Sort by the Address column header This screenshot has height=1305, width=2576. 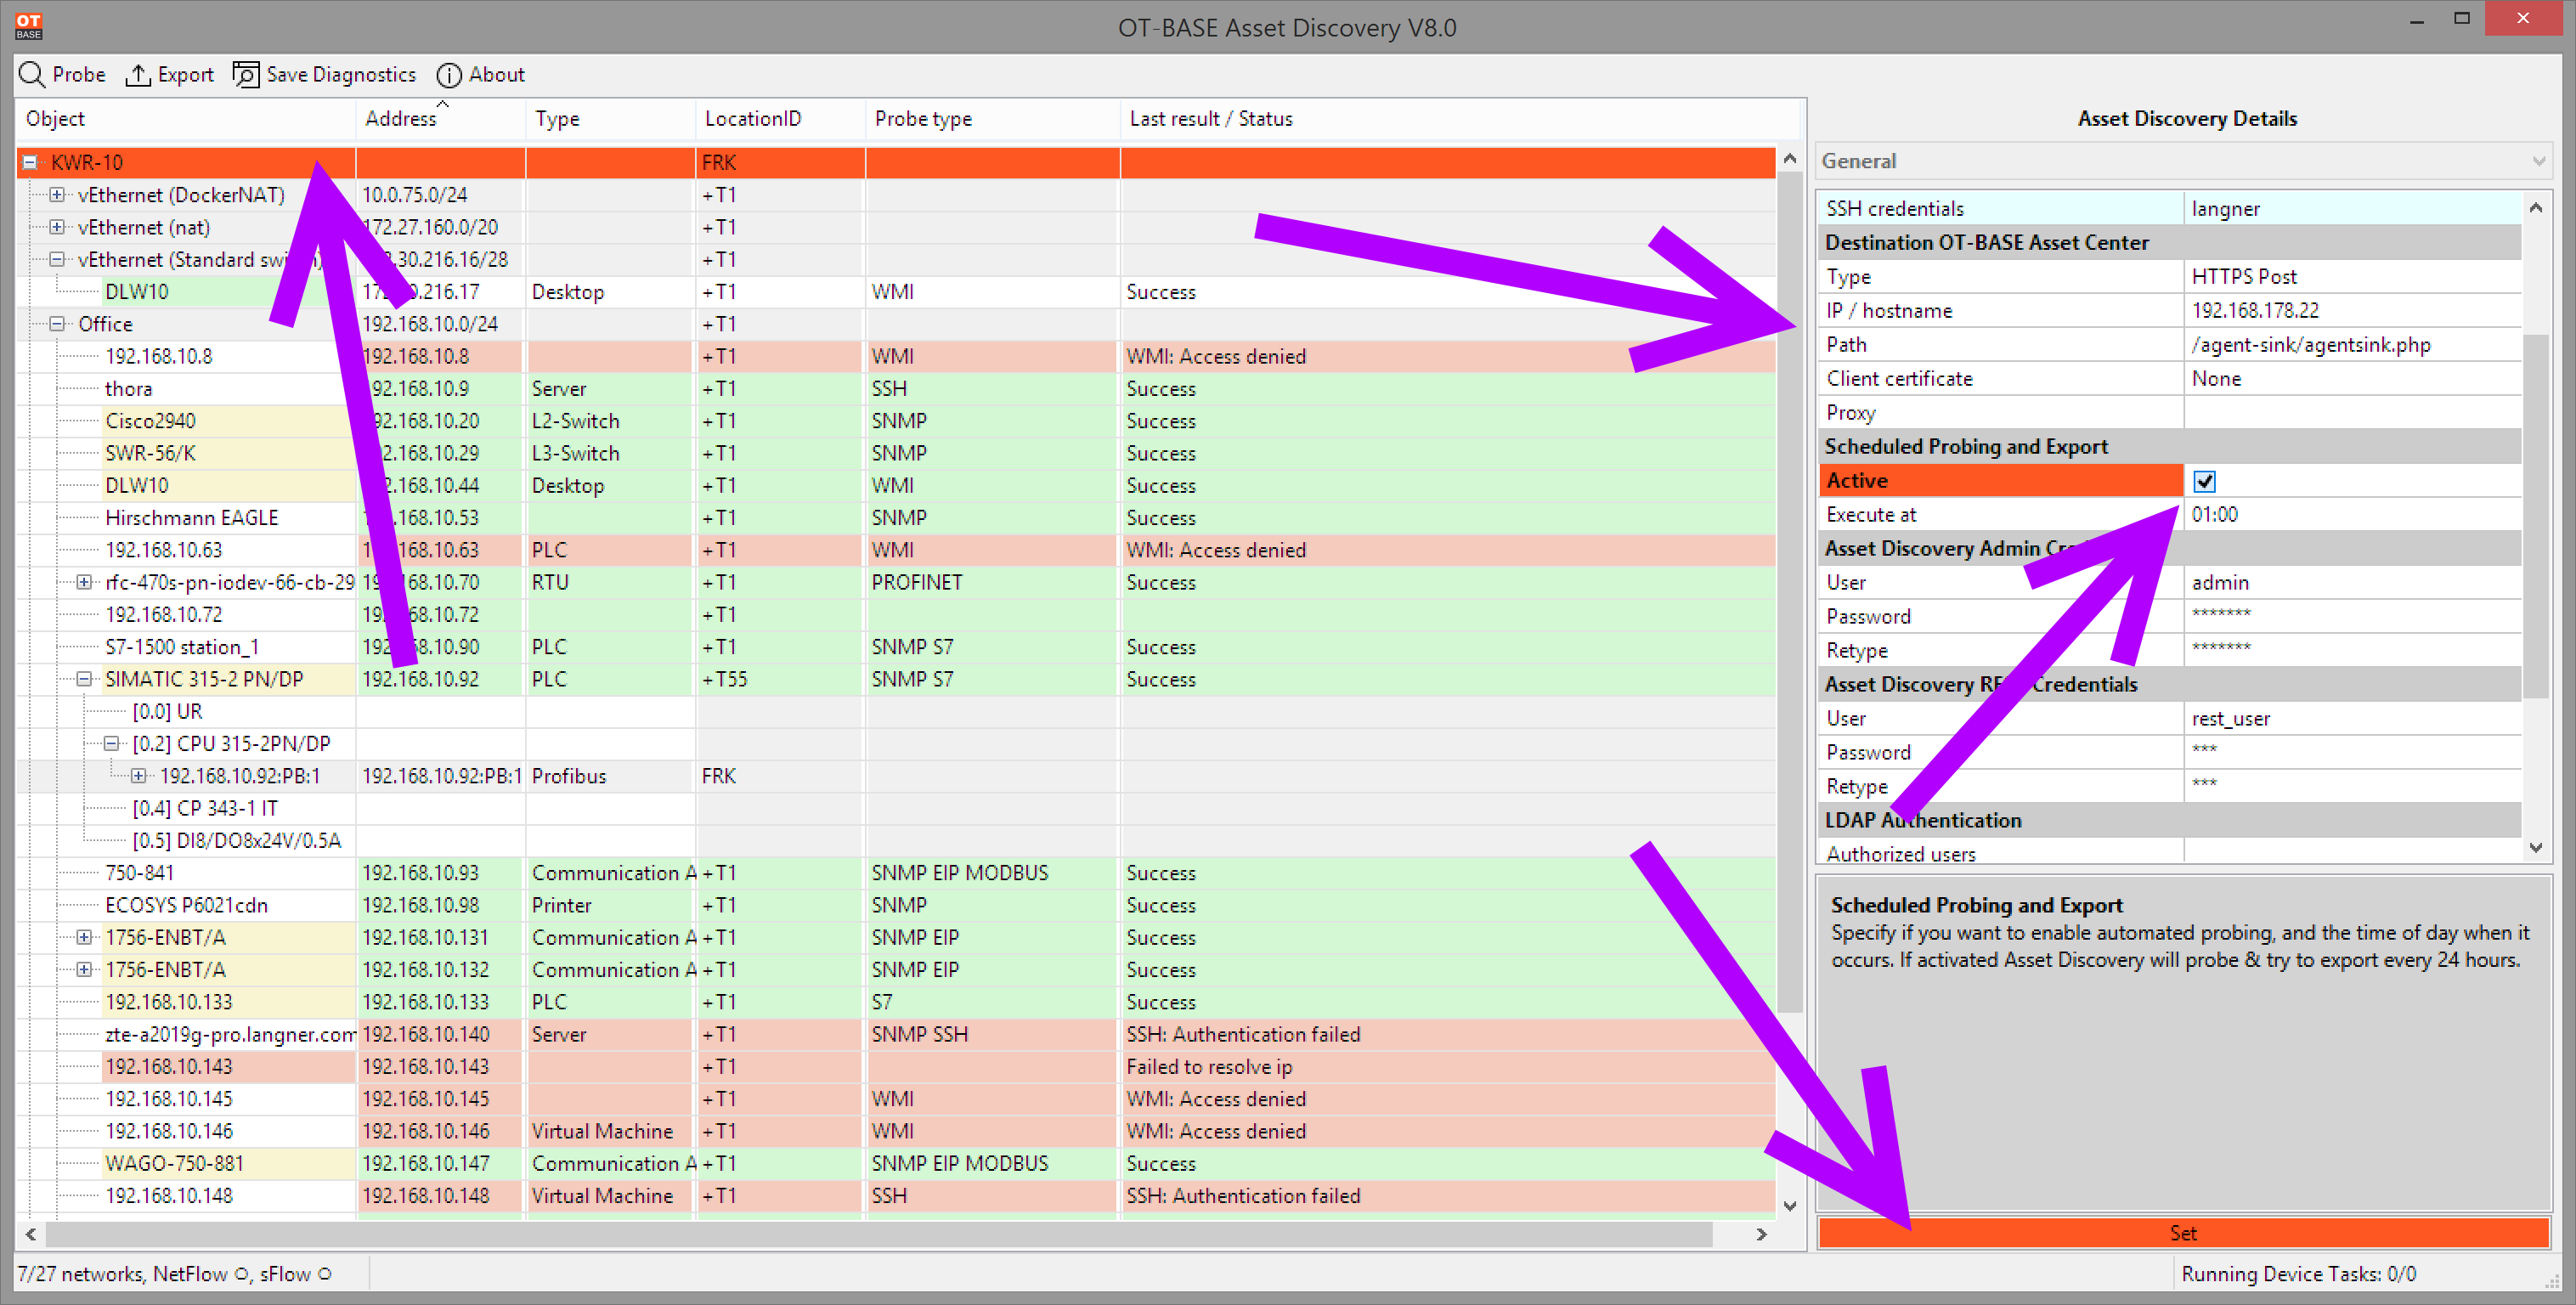tap(440, 119)
